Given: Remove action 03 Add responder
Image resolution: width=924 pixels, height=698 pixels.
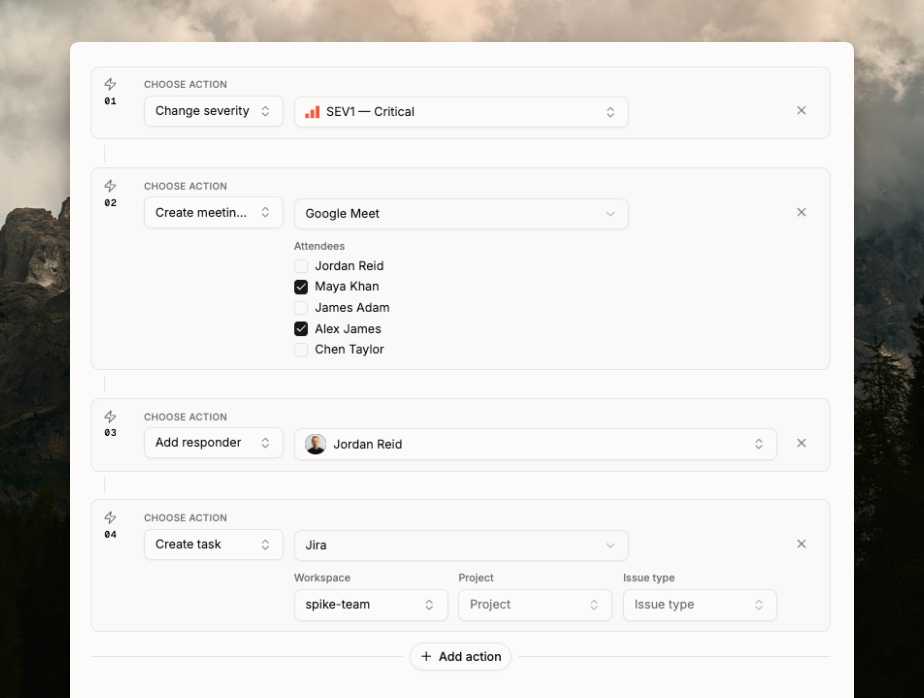Looking at the screenshot, I should pos(801,443).
